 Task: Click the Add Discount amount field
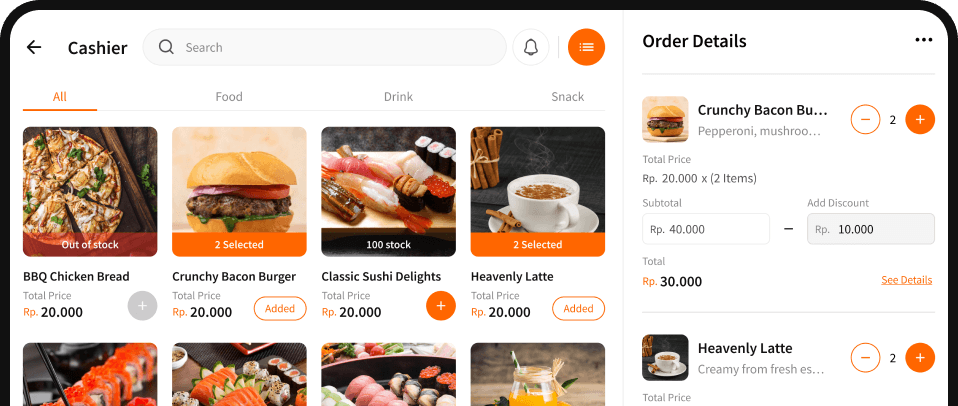click(x=871, y=229)
